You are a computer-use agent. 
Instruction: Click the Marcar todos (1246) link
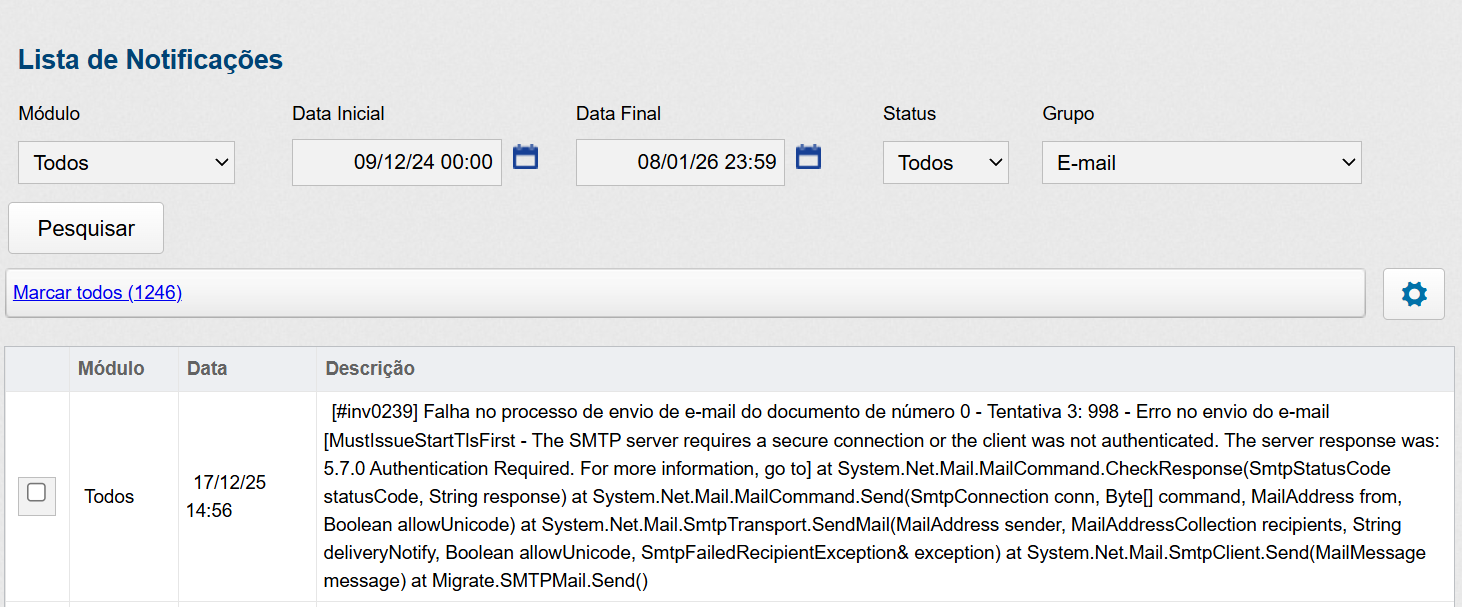(x=97, y=293)
